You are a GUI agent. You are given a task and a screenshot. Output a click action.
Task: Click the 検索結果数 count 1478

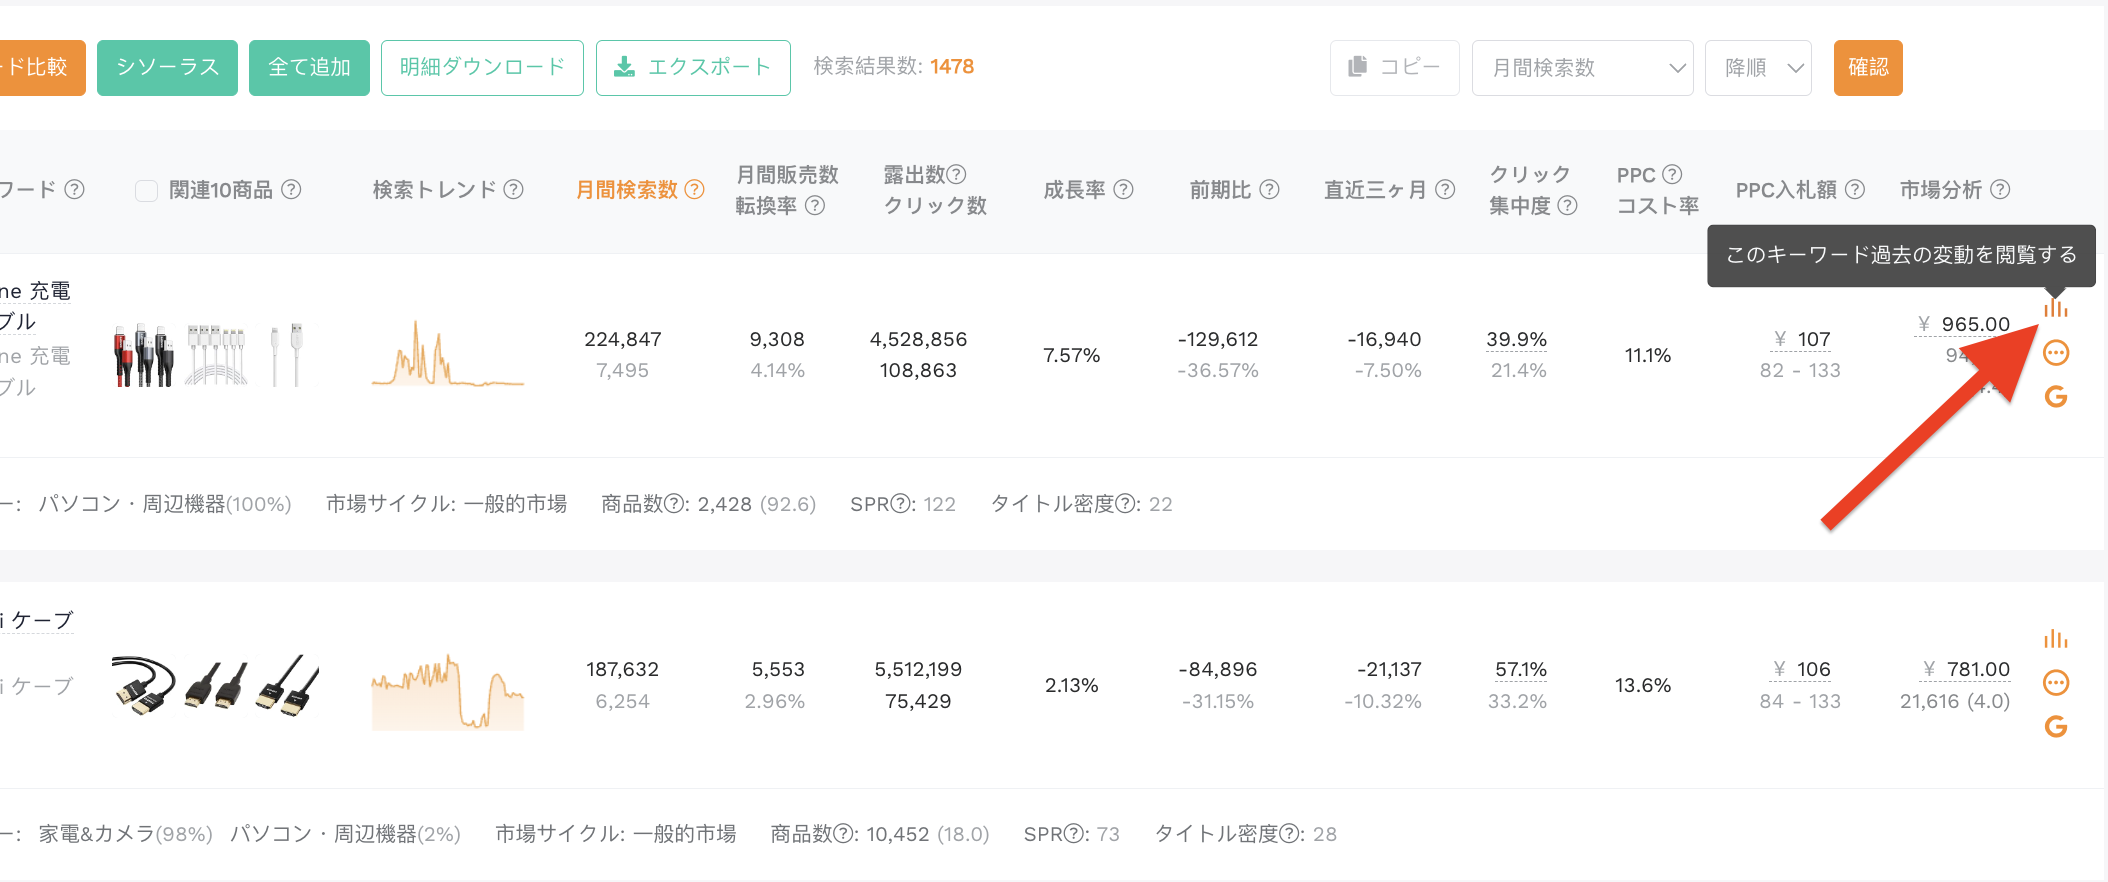coord(952,66)
